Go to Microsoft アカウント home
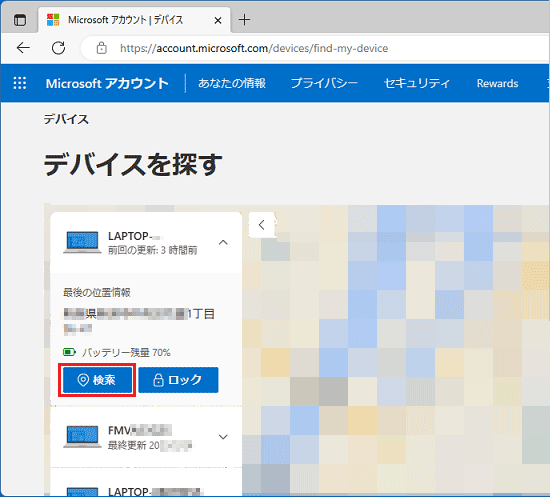 107,83
